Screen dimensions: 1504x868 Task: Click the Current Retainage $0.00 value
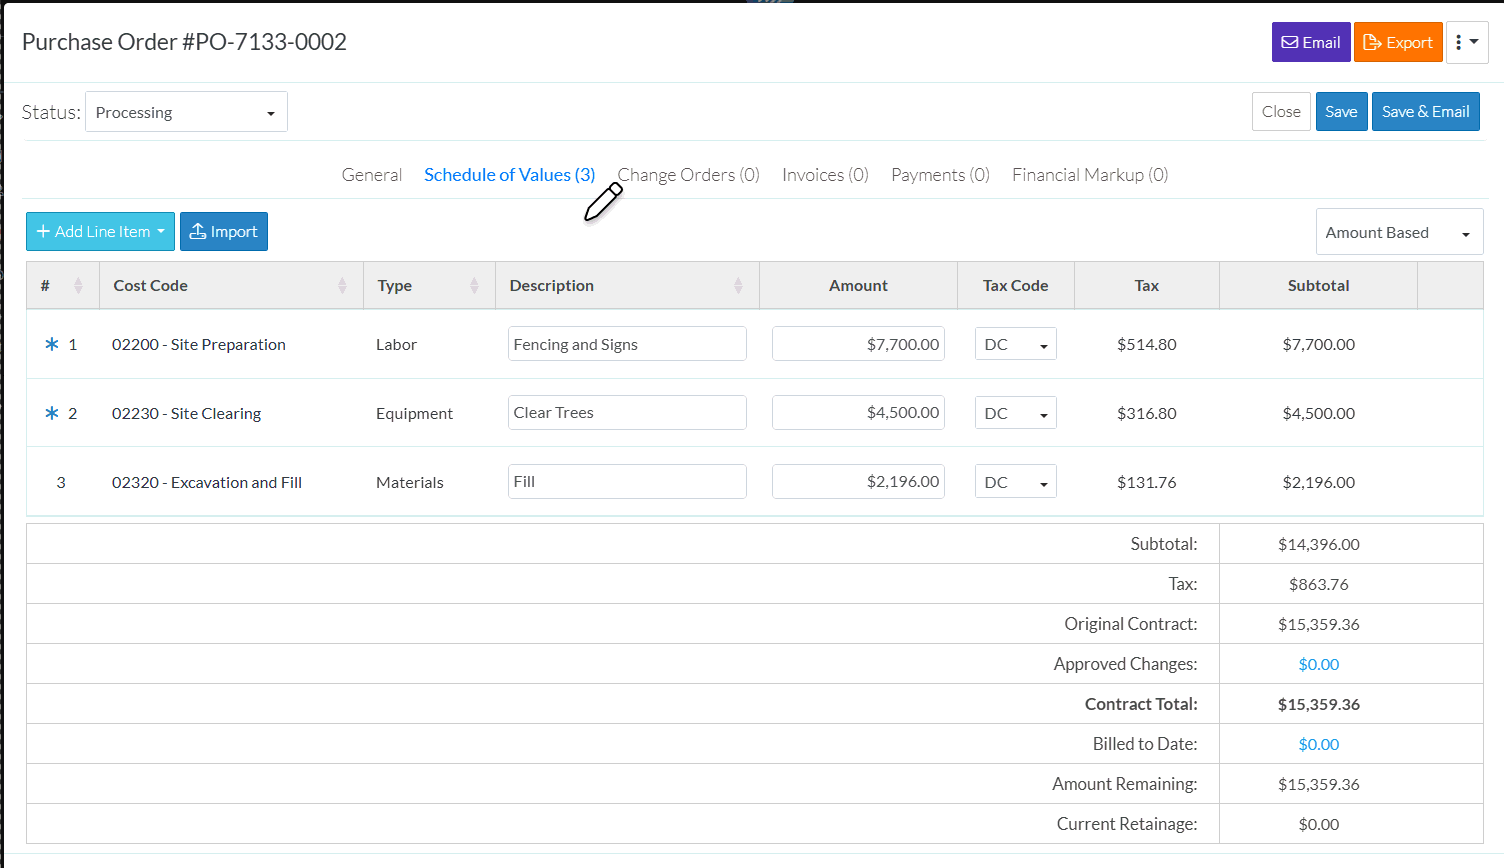[1318, 824]
